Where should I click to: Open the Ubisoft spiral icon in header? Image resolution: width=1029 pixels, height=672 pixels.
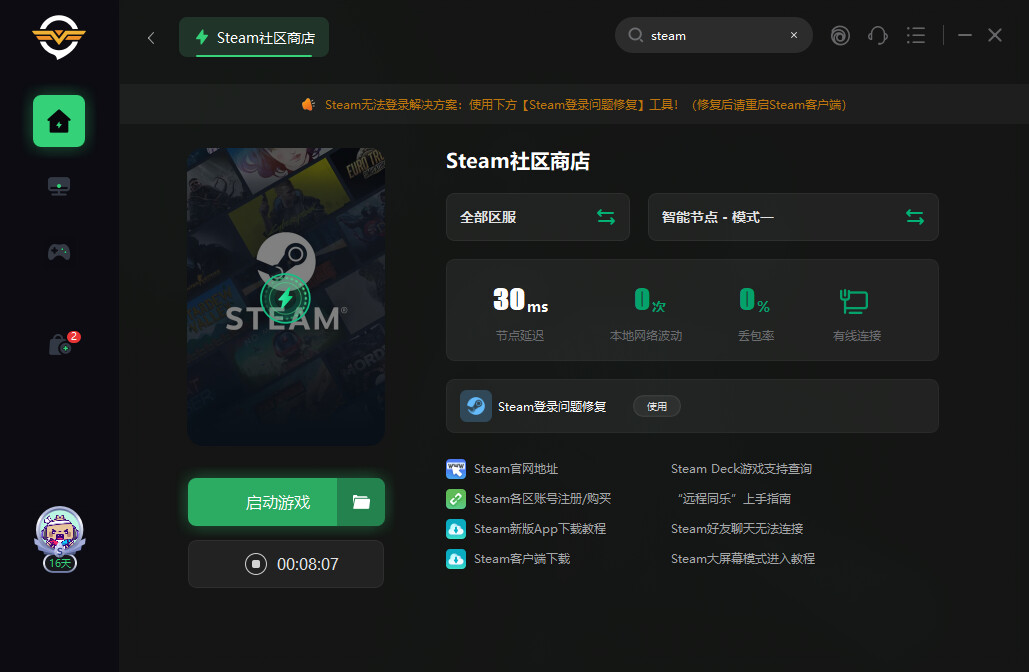[840, 35]
